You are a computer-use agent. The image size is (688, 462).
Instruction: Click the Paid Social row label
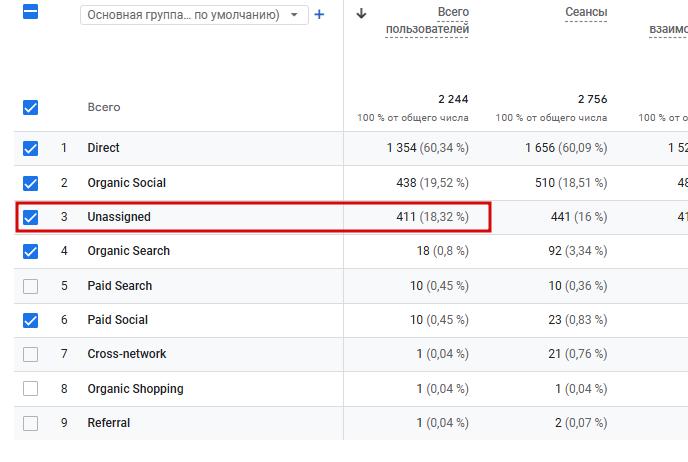[x=117, y=320]
